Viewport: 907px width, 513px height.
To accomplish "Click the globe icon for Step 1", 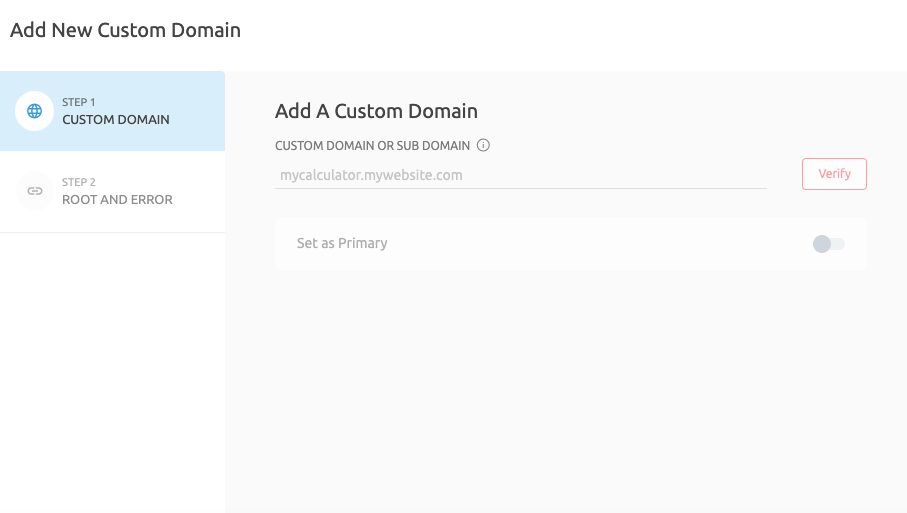I will pos(35,111).
